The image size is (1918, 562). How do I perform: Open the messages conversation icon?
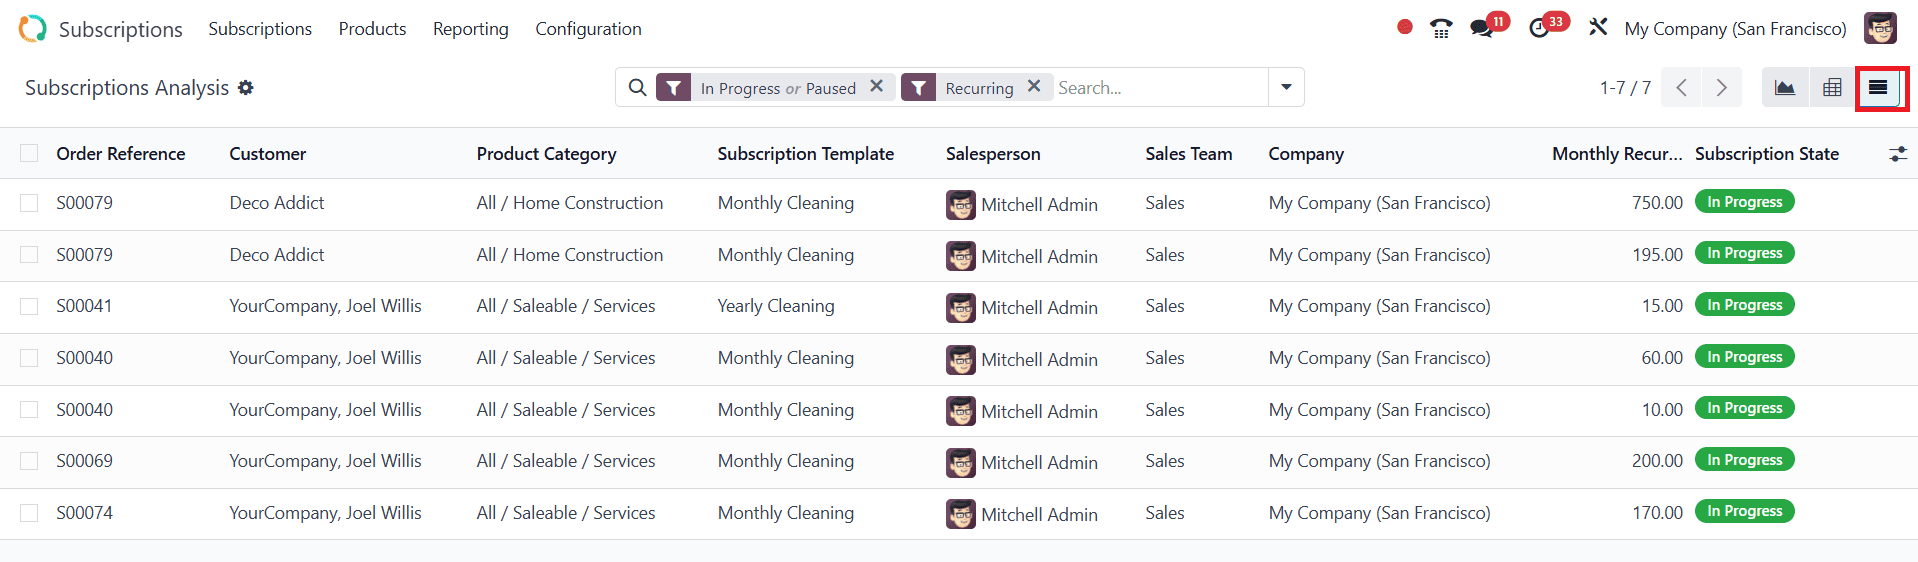pyautogui.click(x=1482, y=28)
